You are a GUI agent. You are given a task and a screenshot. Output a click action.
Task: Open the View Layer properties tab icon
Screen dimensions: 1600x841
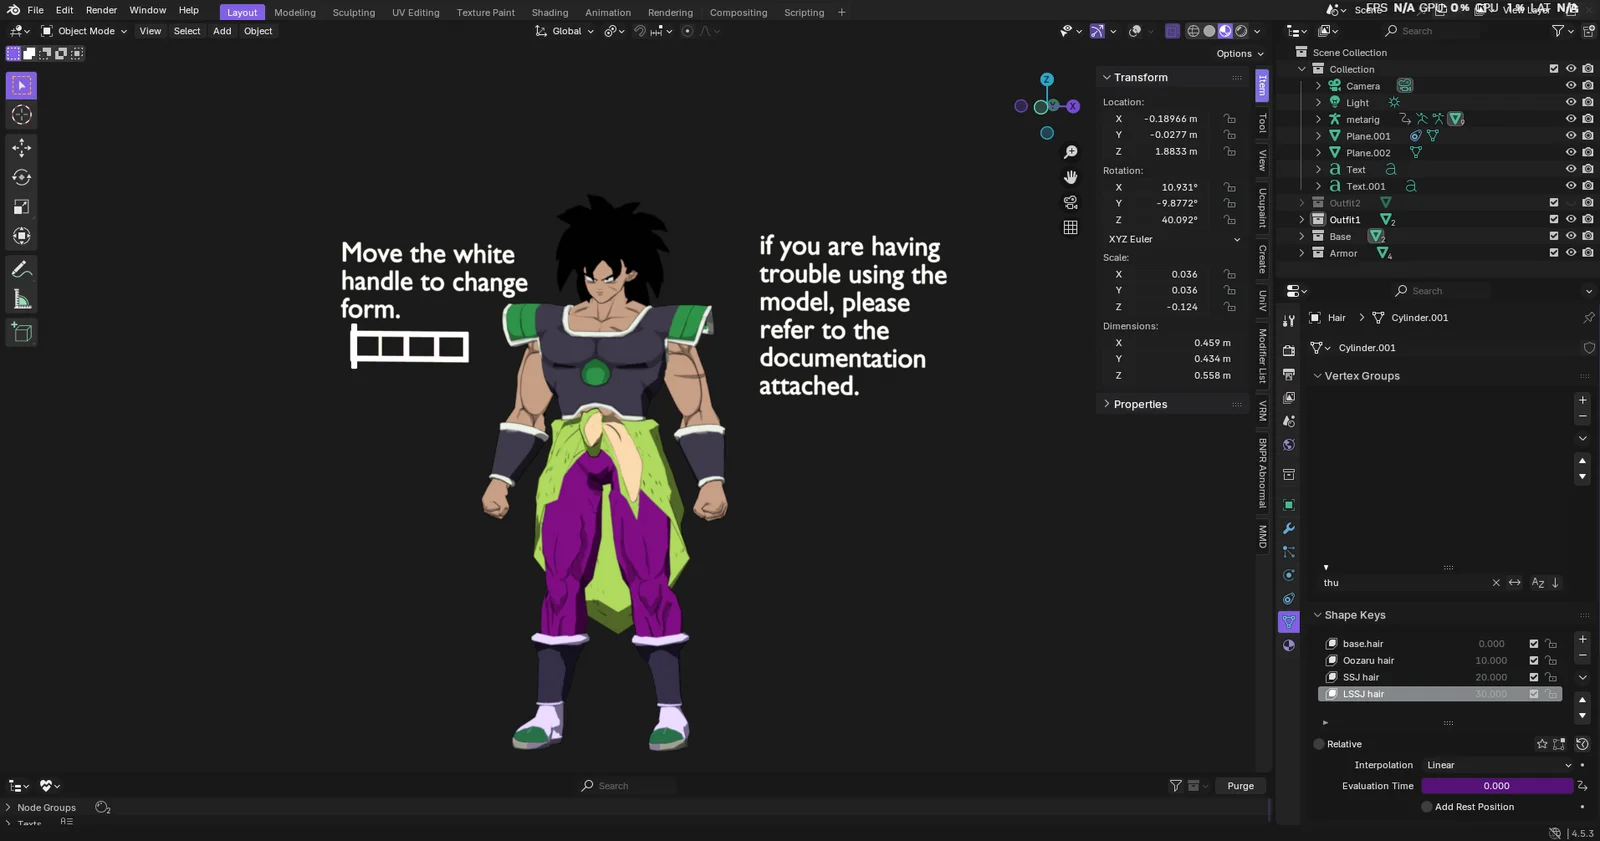[1289, 398]
